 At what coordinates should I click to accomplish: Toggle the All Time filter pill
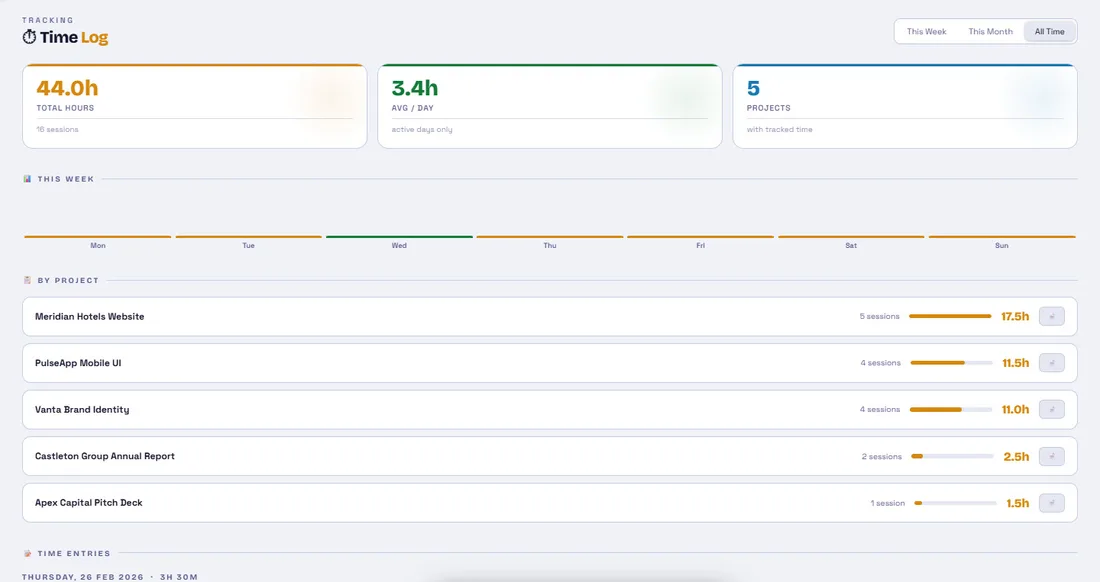(1049, 31)
